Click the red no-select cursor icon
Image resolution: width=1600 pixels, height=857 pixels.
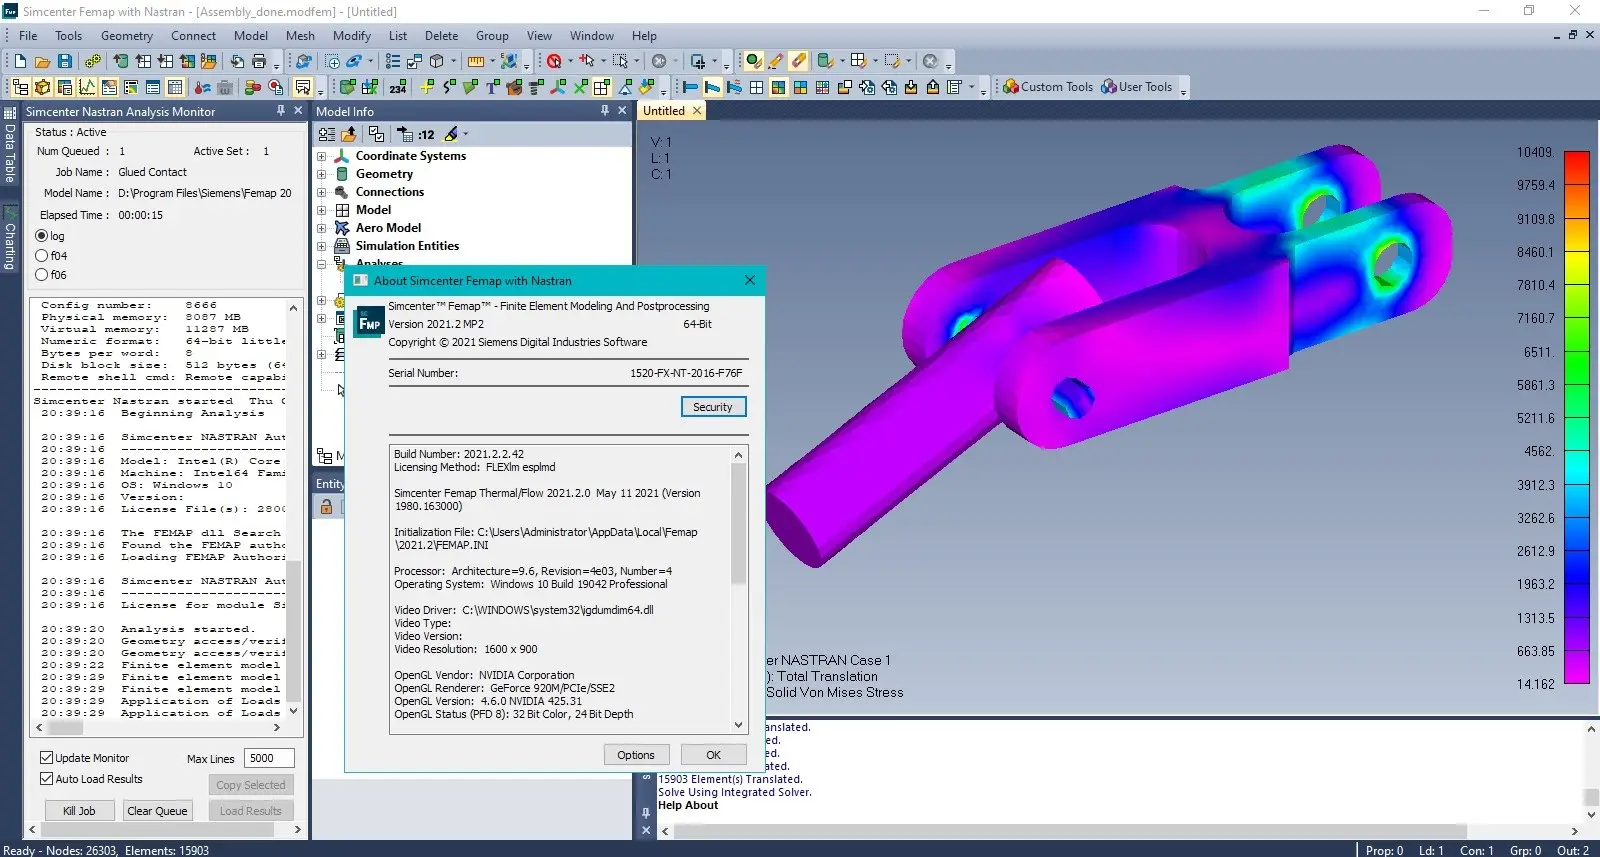(x=554, y=61)
